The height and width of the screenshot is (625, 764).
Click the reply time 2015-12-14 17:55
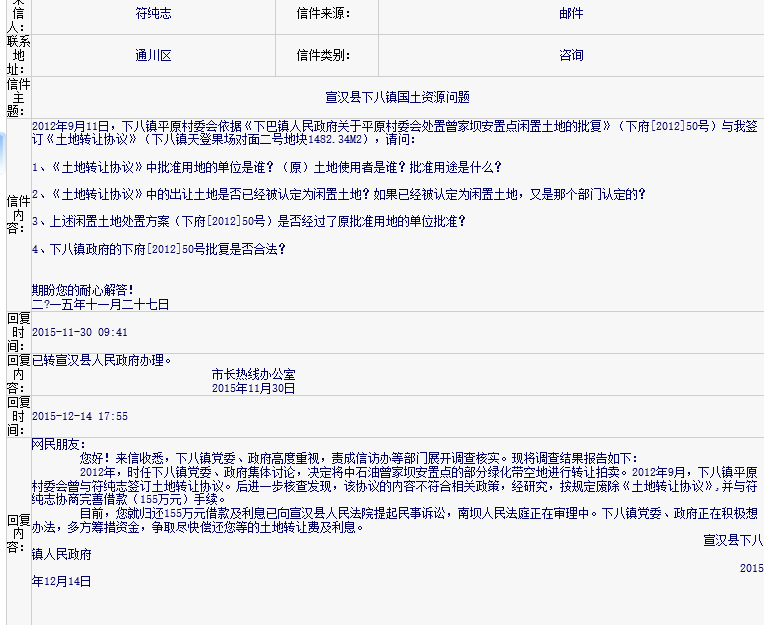[x=80, y=417]
